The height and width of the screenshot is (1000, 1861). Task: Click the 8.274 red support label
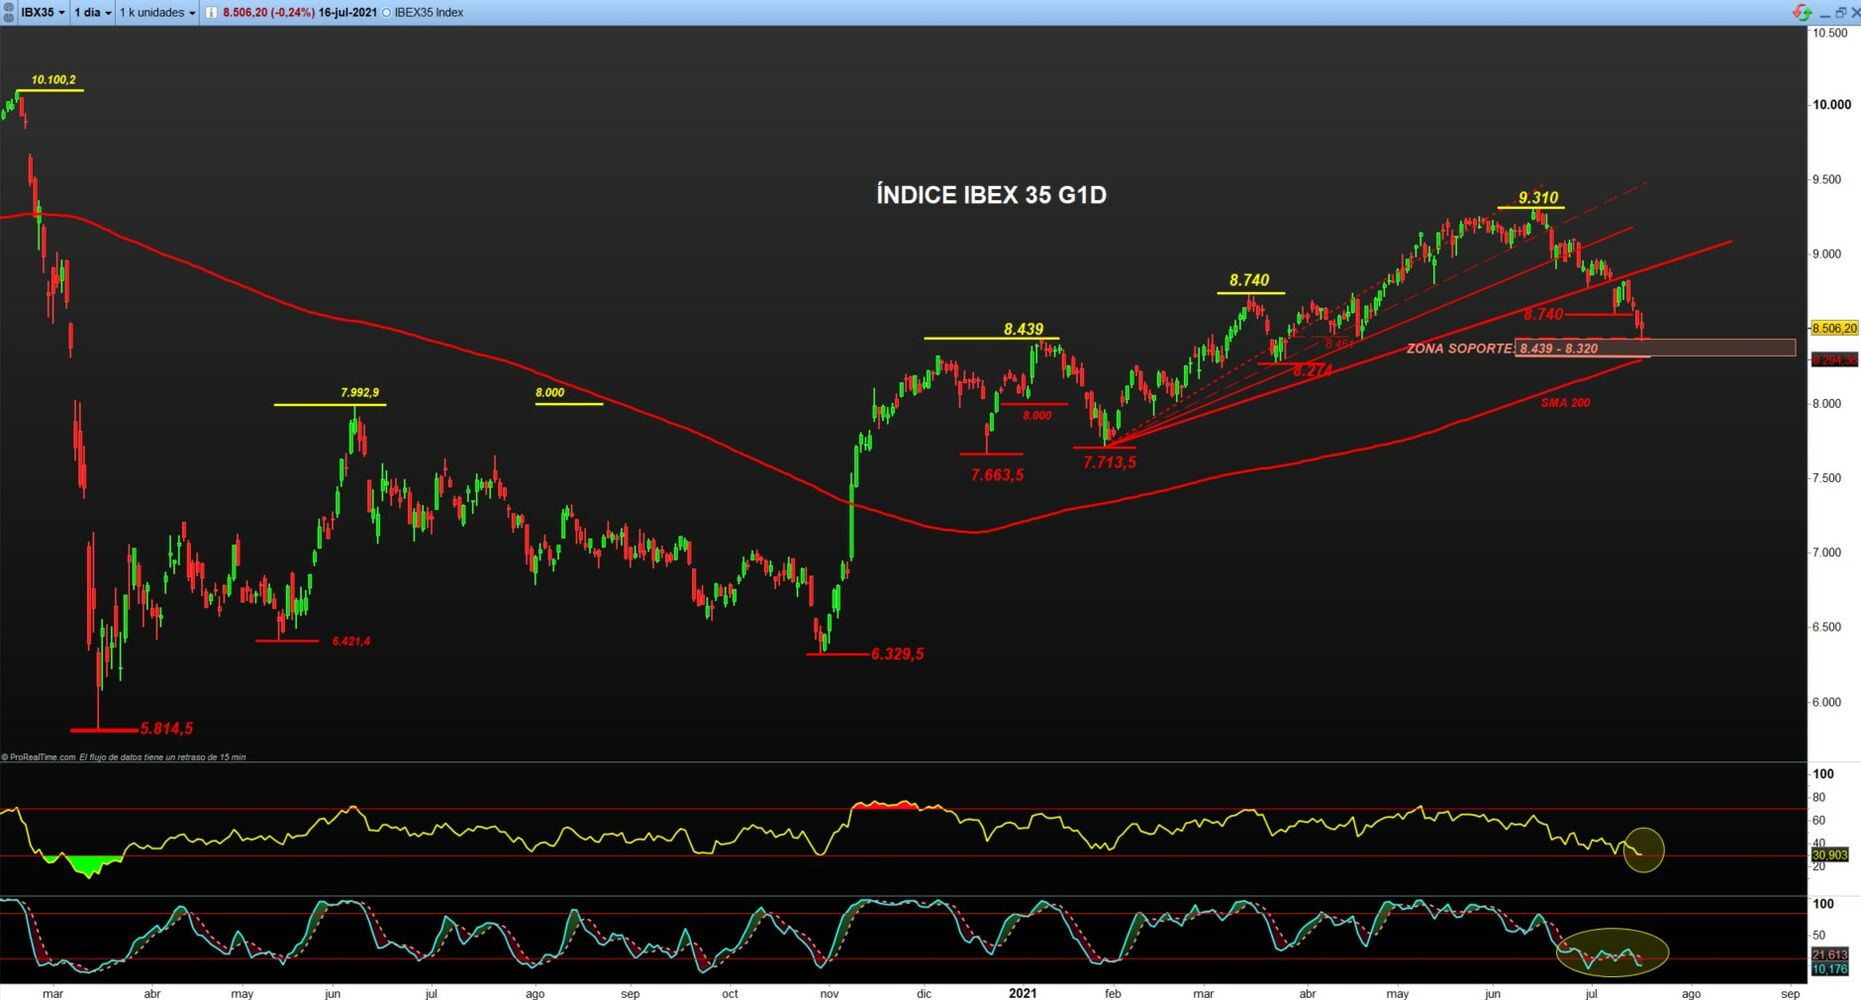(1312, 370)
